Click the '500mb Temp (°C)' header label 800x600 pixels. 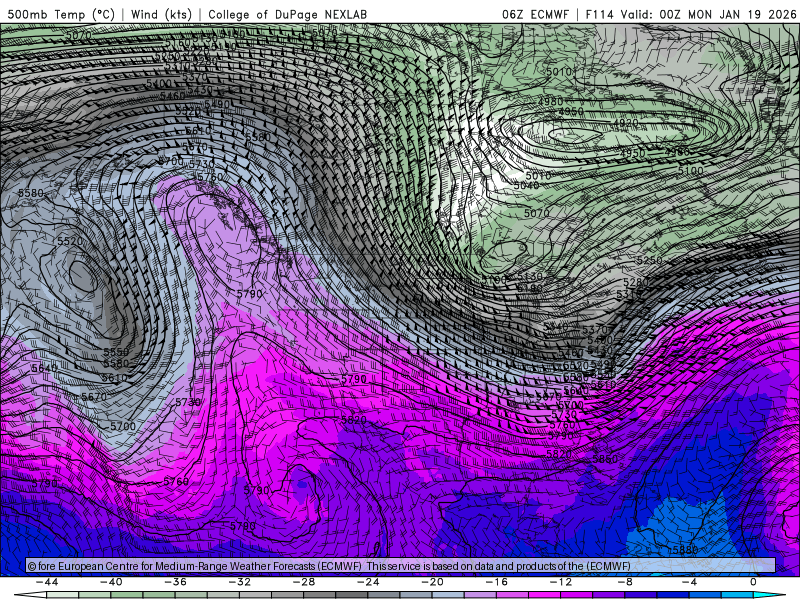click(61, 14)
